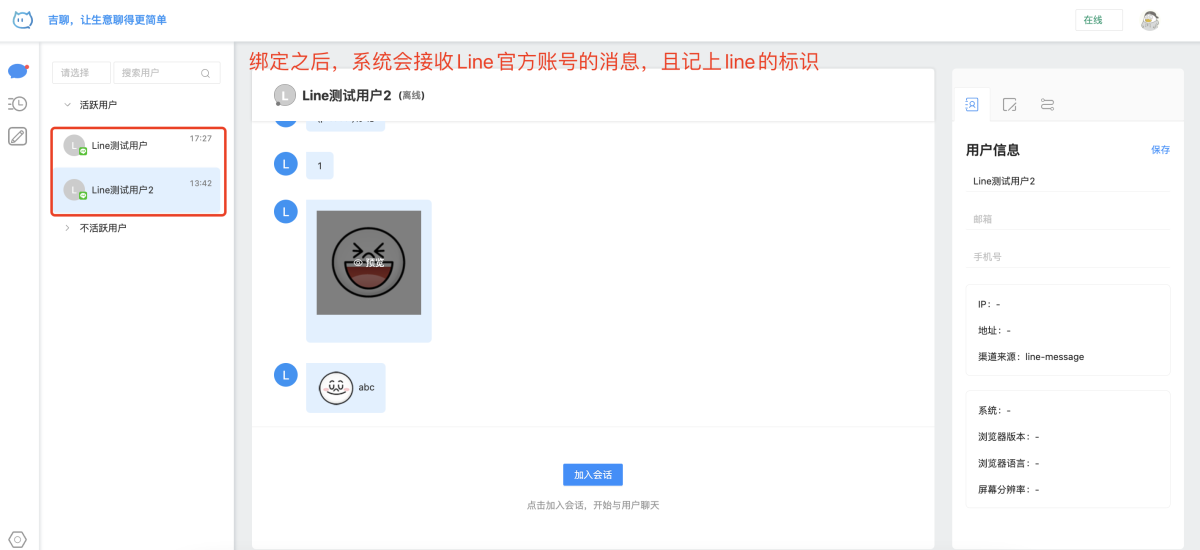
Task: Open the 在线 status dropdown
Action: pyautogui.click(x=1098, y=20)
